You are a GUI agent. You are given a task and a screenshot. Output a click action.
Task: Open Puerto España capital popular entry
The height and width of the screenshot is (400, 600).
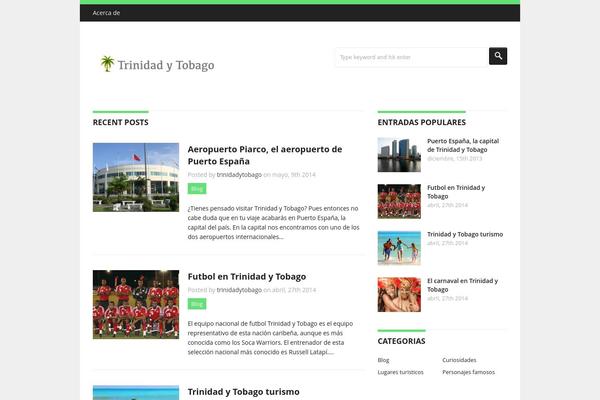pos(463,145)
